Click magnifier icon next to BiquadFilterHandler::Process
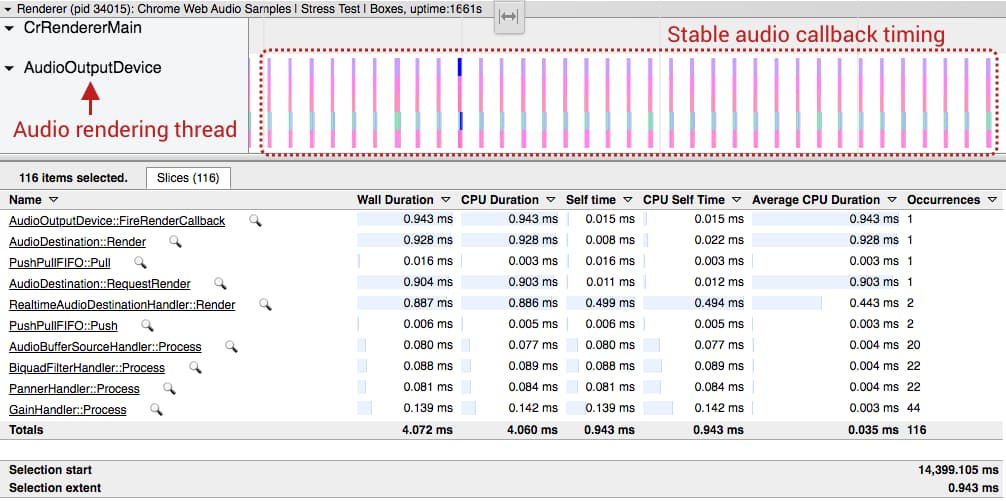Image resolution: width=1006 pixels, height=501 pixels. click(x=195, y=367)
